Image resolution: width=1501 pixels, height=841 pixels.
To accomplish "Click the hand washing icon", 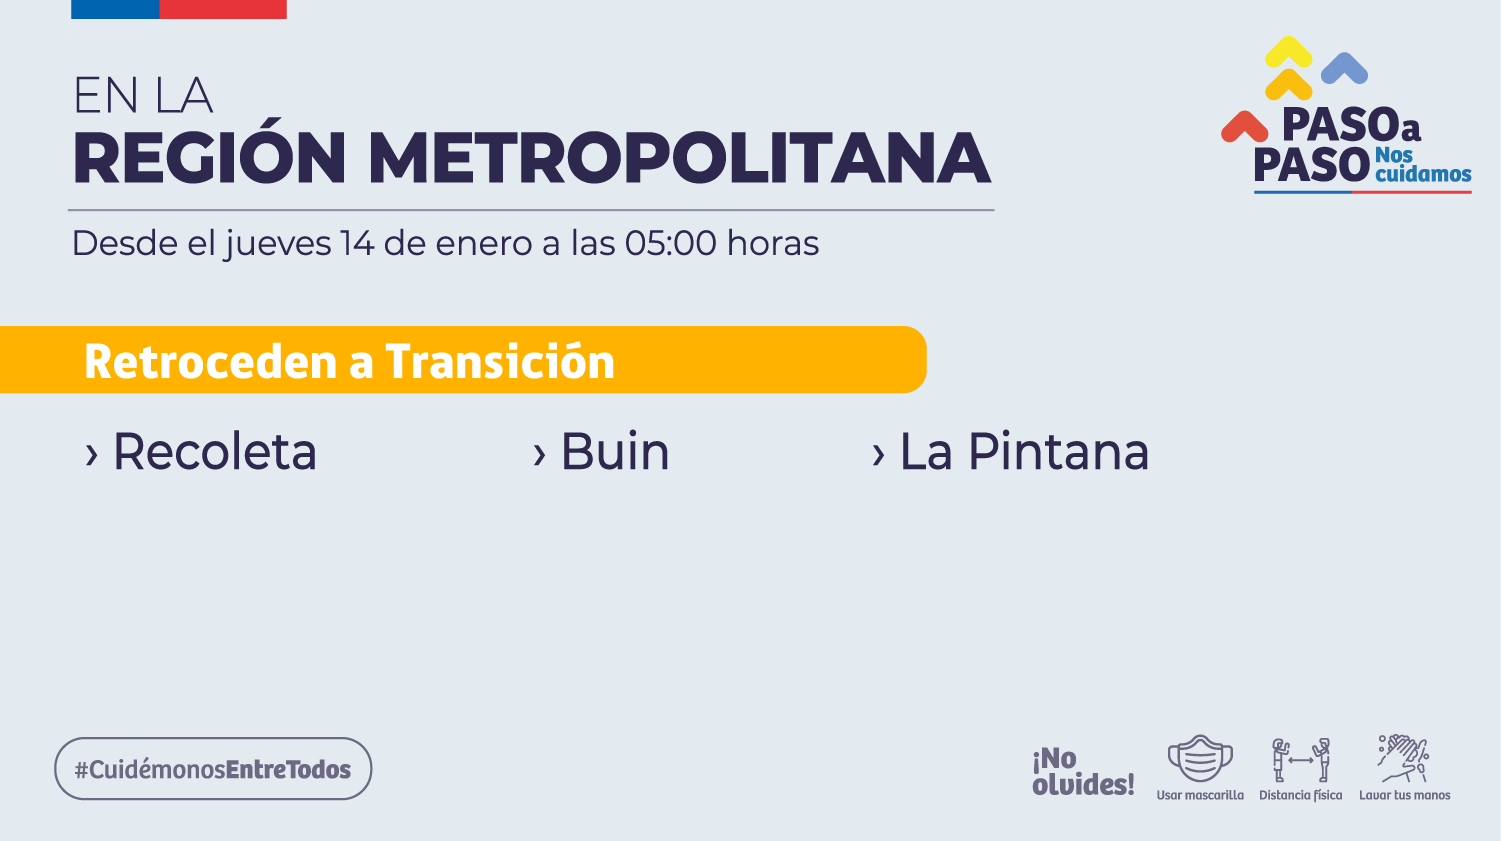I will 1404,759.
